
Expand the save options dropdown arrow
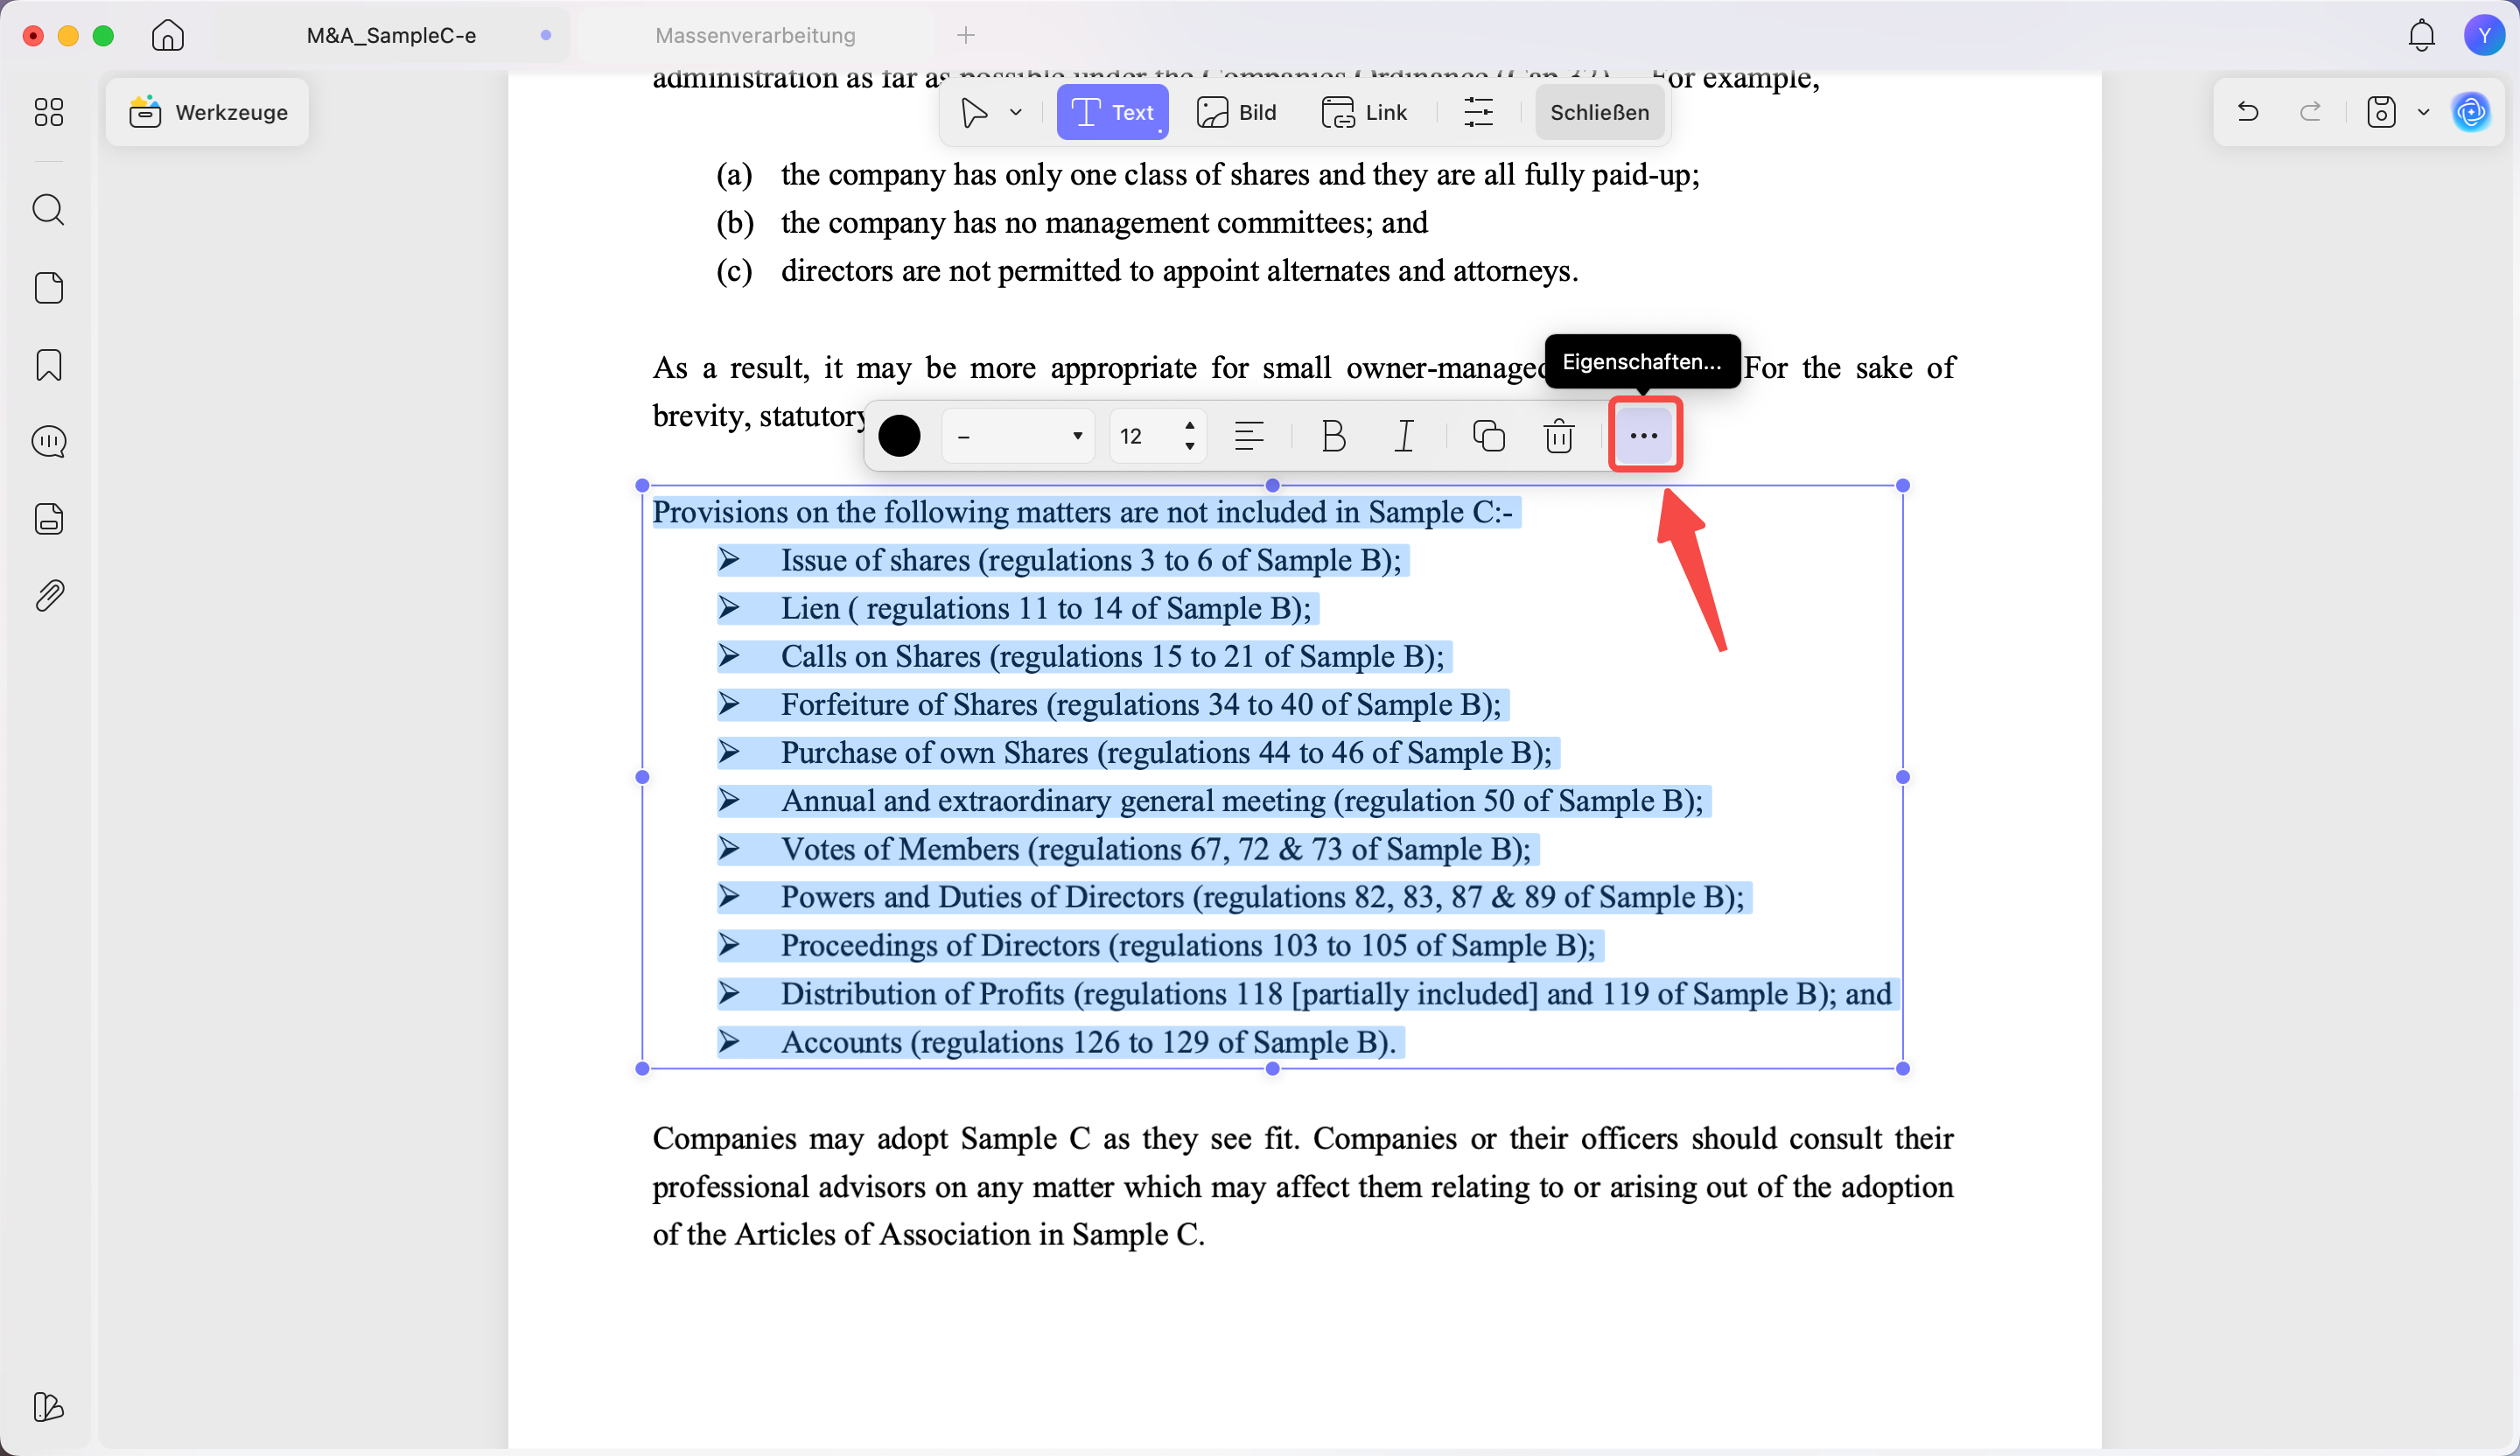click(x=2423, y=112)
